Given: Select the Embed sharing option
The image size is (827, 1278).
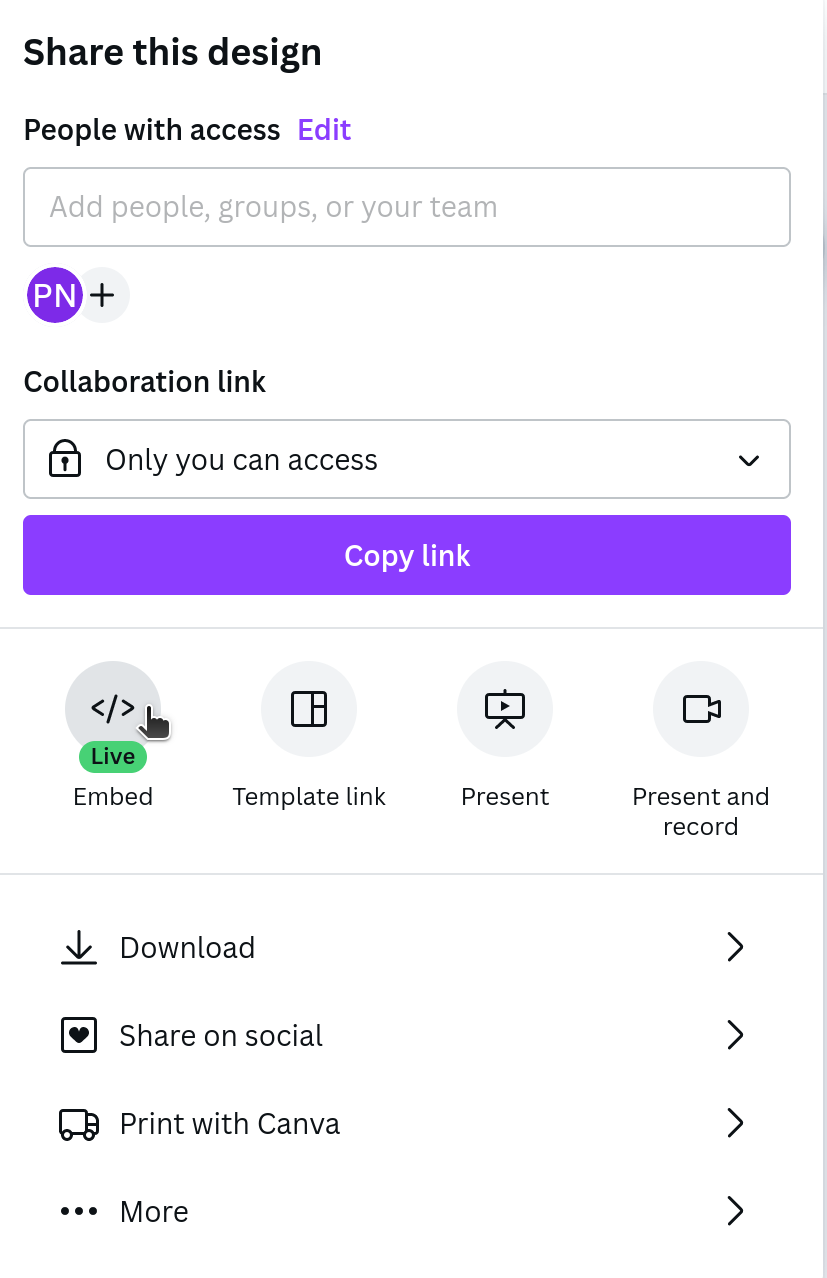Looking at the screenshot, I should click(x=113, y=708).
